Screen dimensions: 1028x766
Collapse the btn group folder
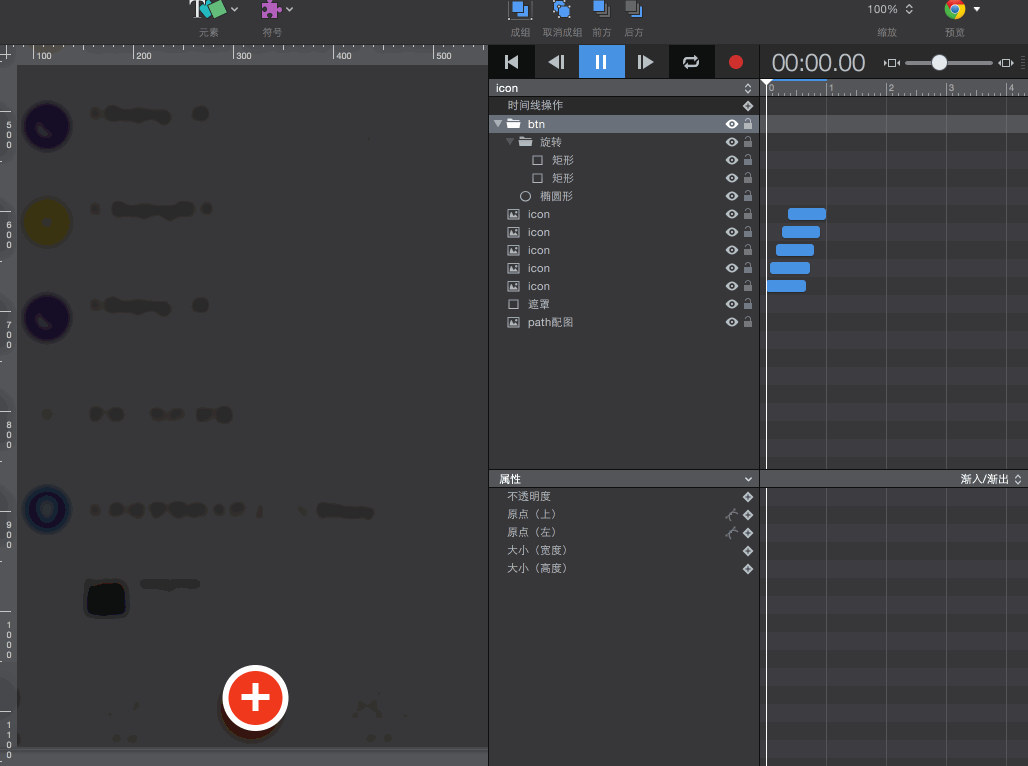pos(498,124)
